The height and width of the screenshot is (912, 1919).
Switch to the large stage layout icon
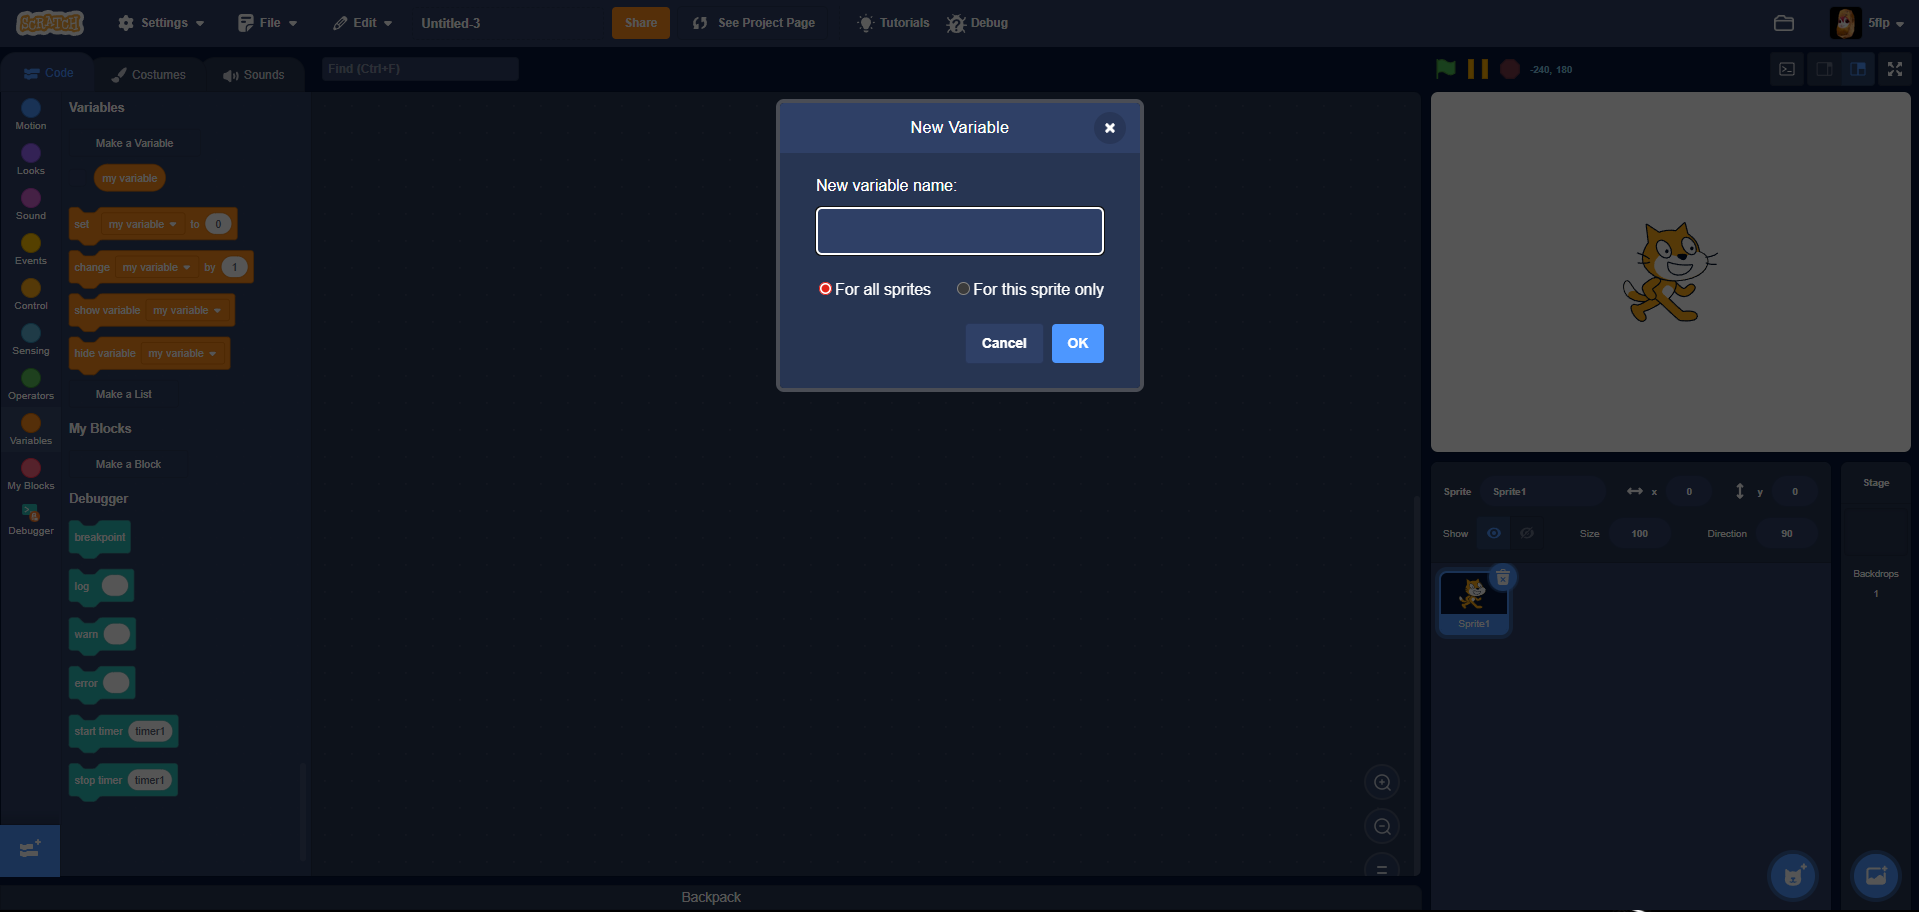pyautogui.click(x=1858, y=69)
